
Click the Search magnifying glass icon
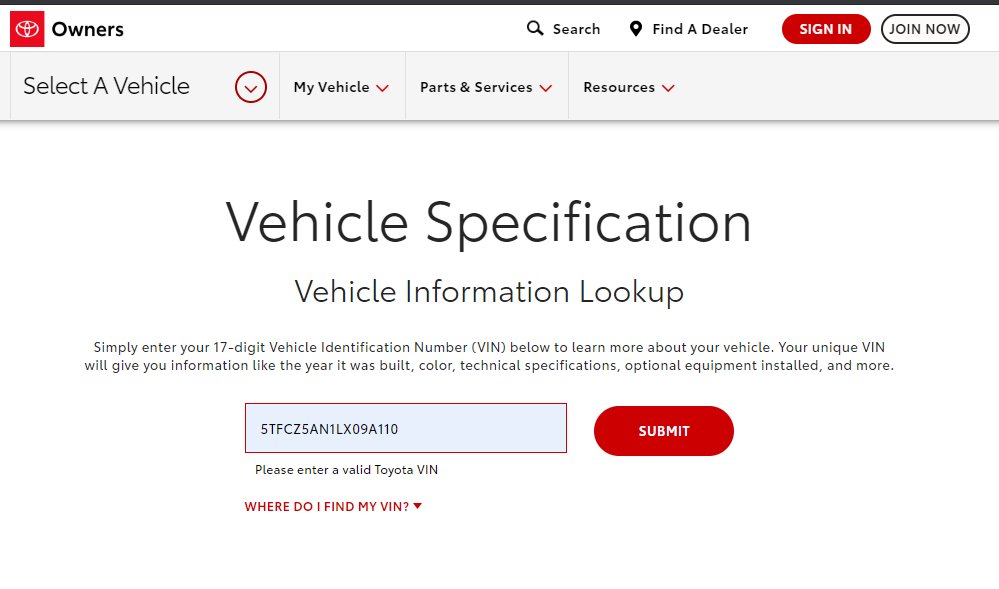point(535,28)
